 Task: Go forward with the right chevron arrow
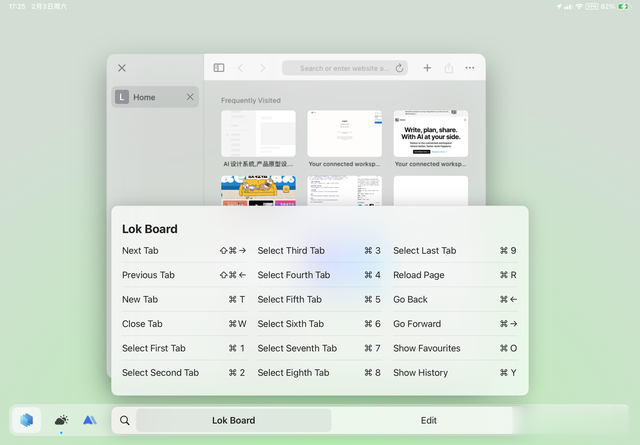coord(262,68)
